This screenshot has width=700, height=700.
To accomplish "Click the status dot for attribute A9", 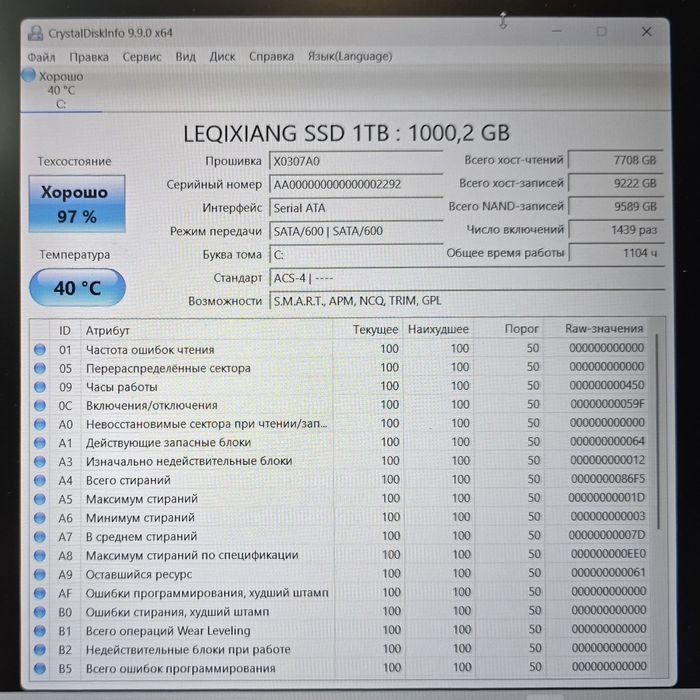I will [x=40, y=574].
